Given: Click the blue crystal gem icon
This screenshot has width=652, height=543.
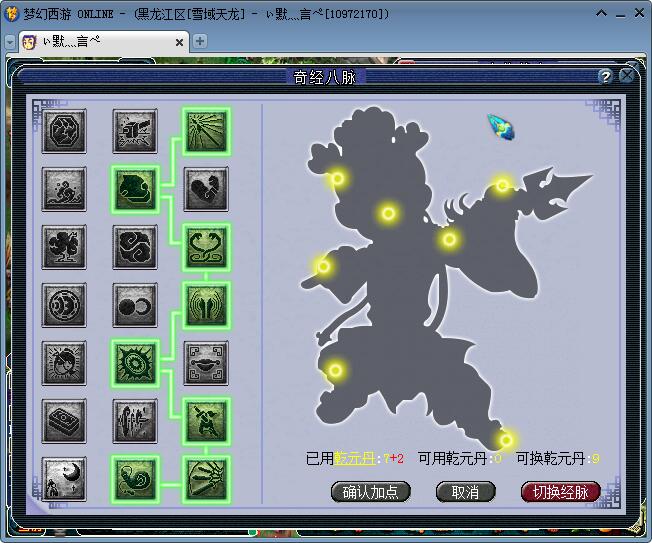Looking at the screenshot, I should (501, 127).
